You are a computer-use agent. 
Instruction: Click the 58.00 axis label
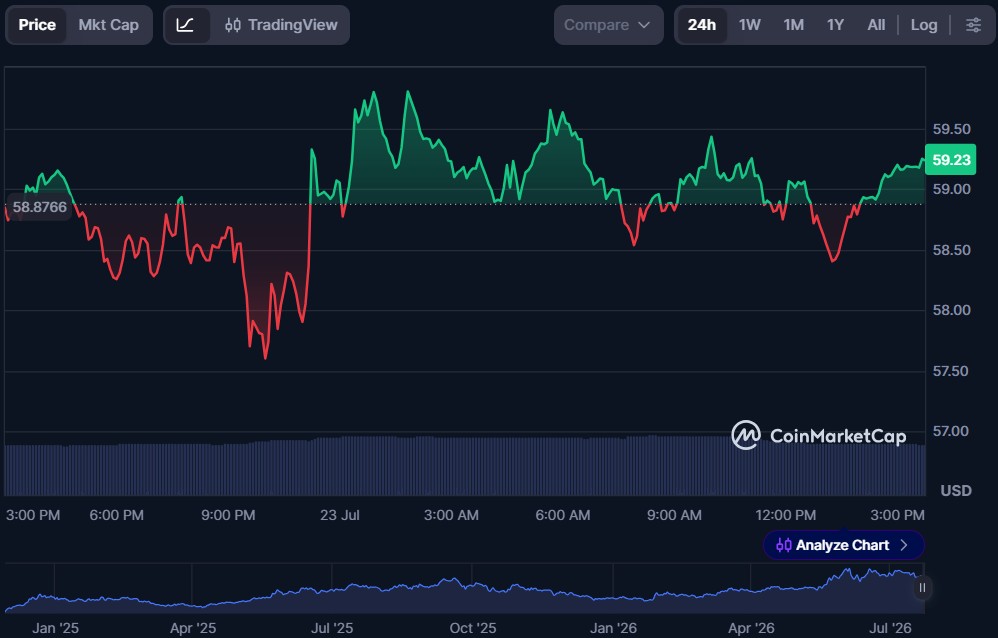pyautogui.click(x=952, y=310)
